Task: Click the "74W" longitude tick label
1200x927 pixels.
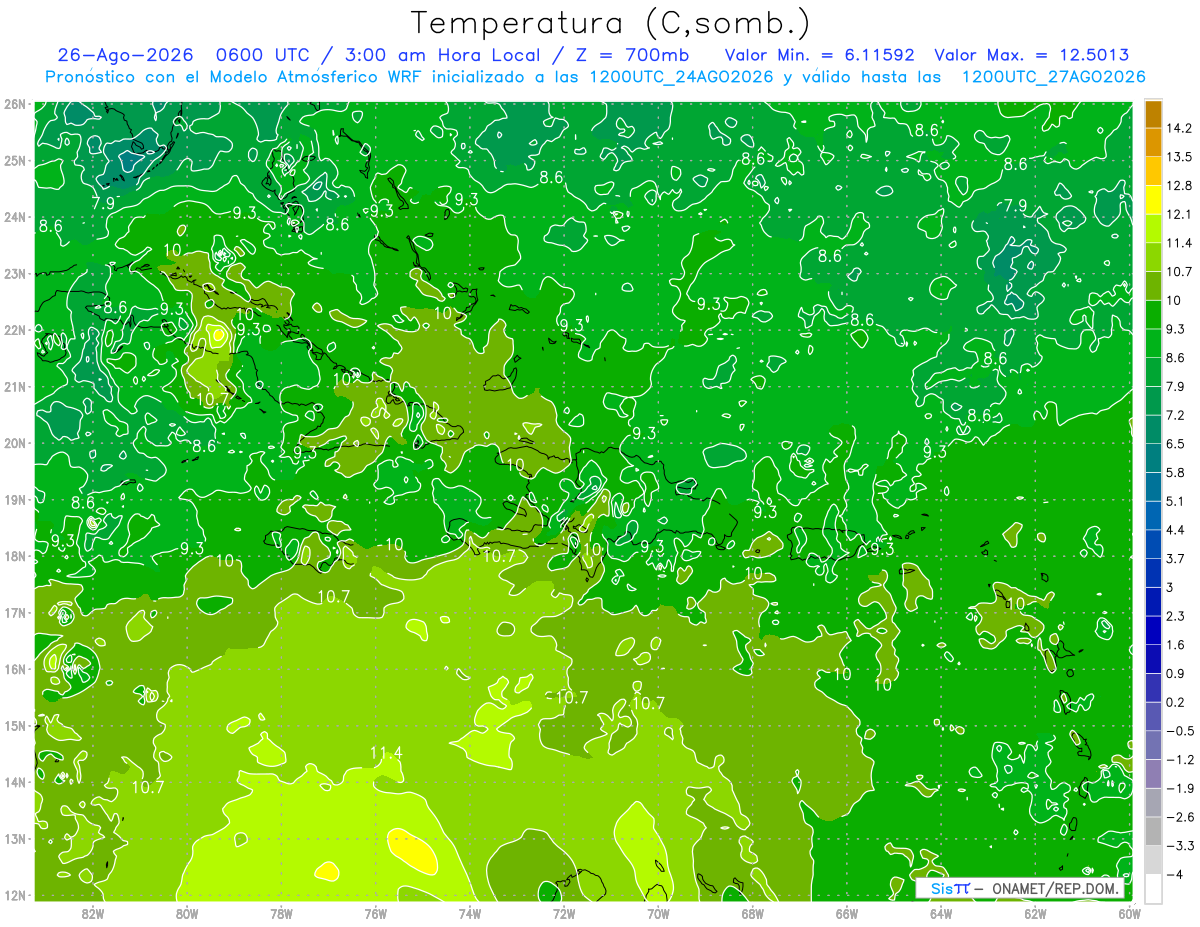Action: pyautogui.click(x=470, y=913)
